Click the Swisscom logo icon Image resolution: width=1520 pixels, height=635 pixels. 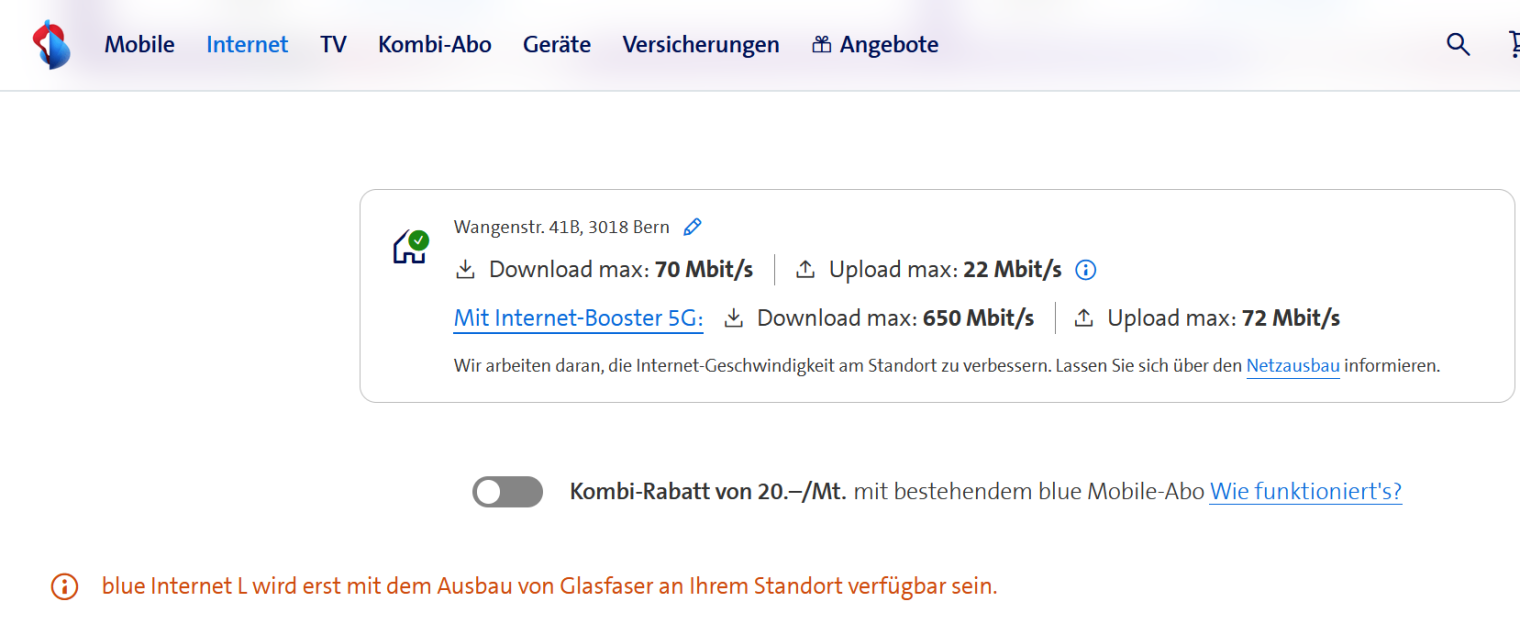pos(51,45)
